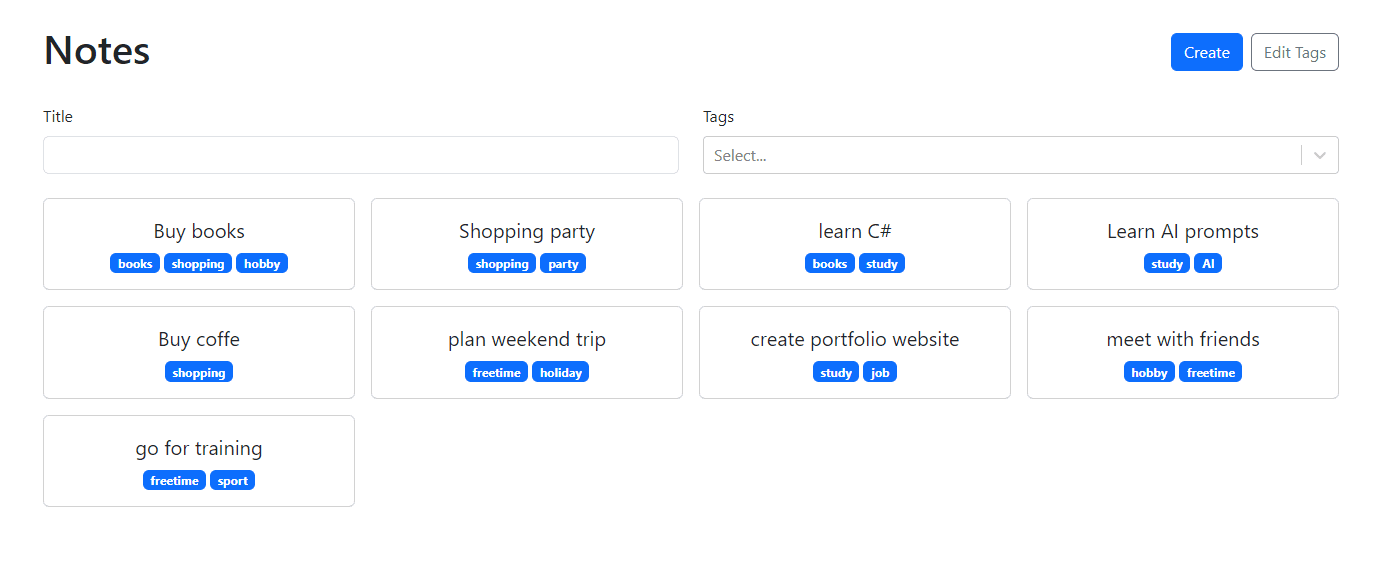The height and width of the screenshot is (577, 1395).
Task: Open the create portfolio website note
Action: coord(854,340)
